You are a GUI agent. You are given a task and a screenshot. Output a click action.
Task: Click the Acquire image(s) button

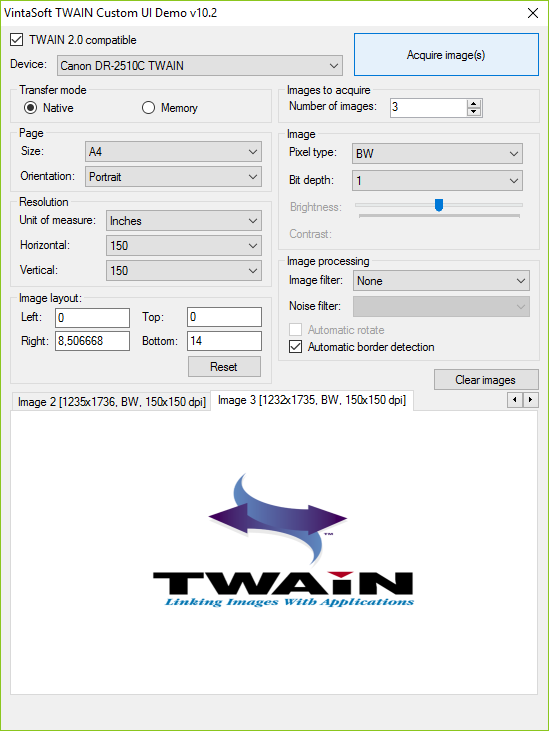[446, 55]
